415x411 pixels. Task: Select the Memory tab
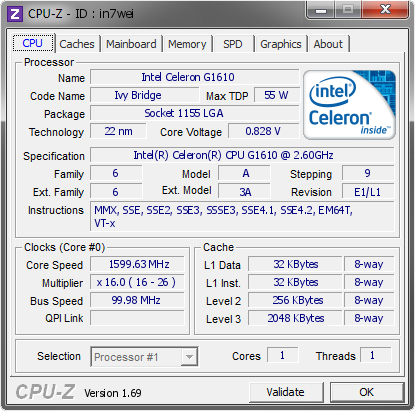(187, 44)
